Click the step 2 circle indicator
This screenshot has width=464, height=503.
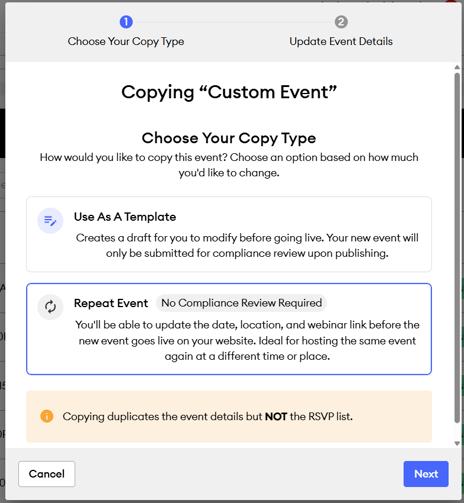(x=341, y=22)
